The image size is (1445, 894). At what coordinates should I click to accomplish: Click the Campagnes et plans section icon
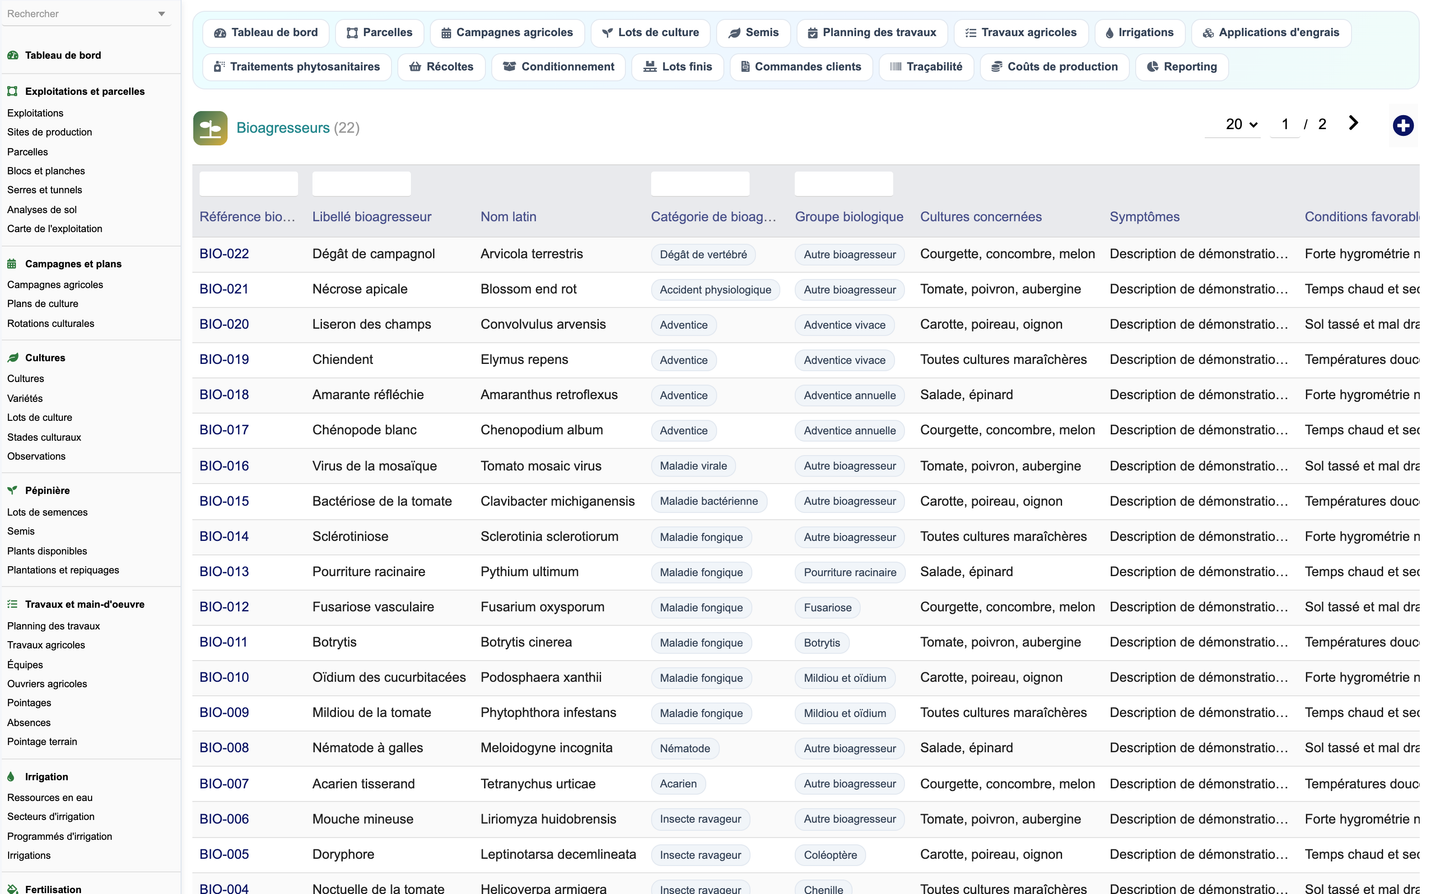[x=13, y=264]
